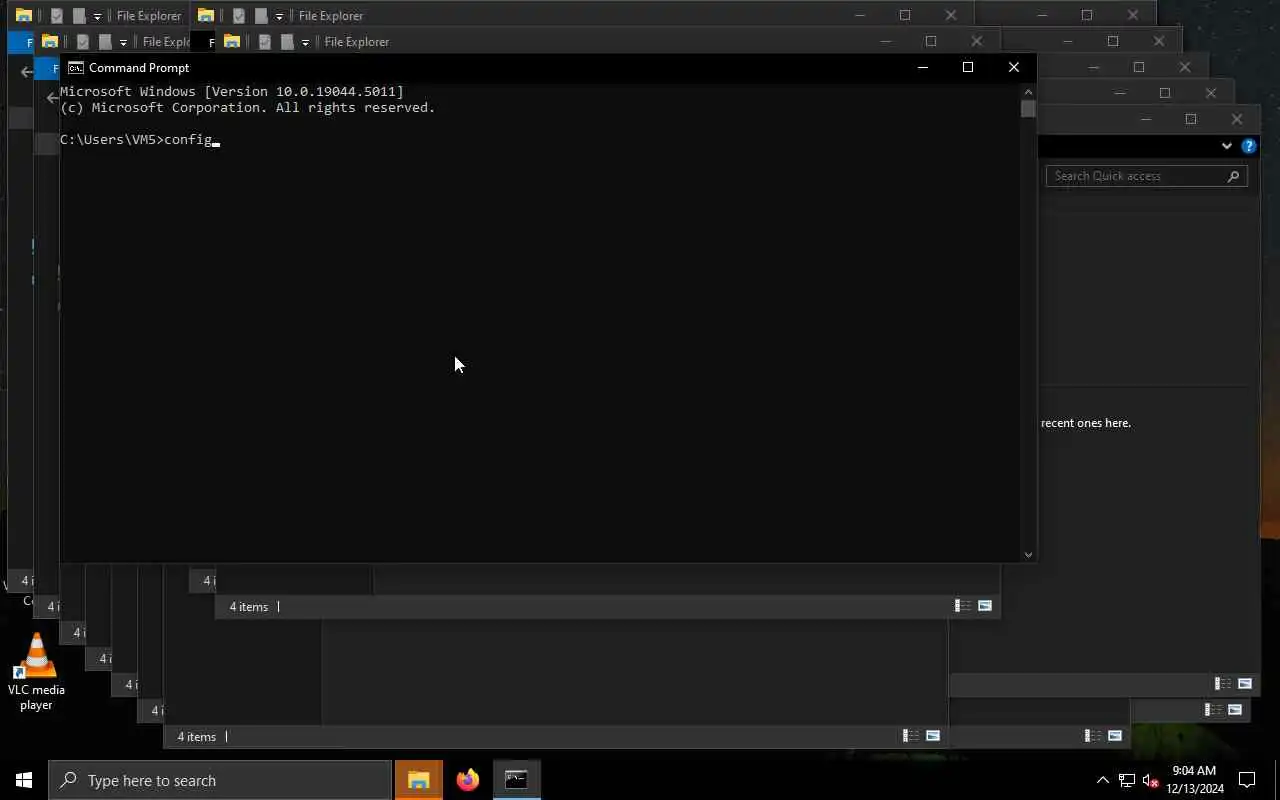Select the 'Microsoft Windows [Version 10.0.19044.5011]' line
The width and height of the screenshot is (1280, 800).
232,92
